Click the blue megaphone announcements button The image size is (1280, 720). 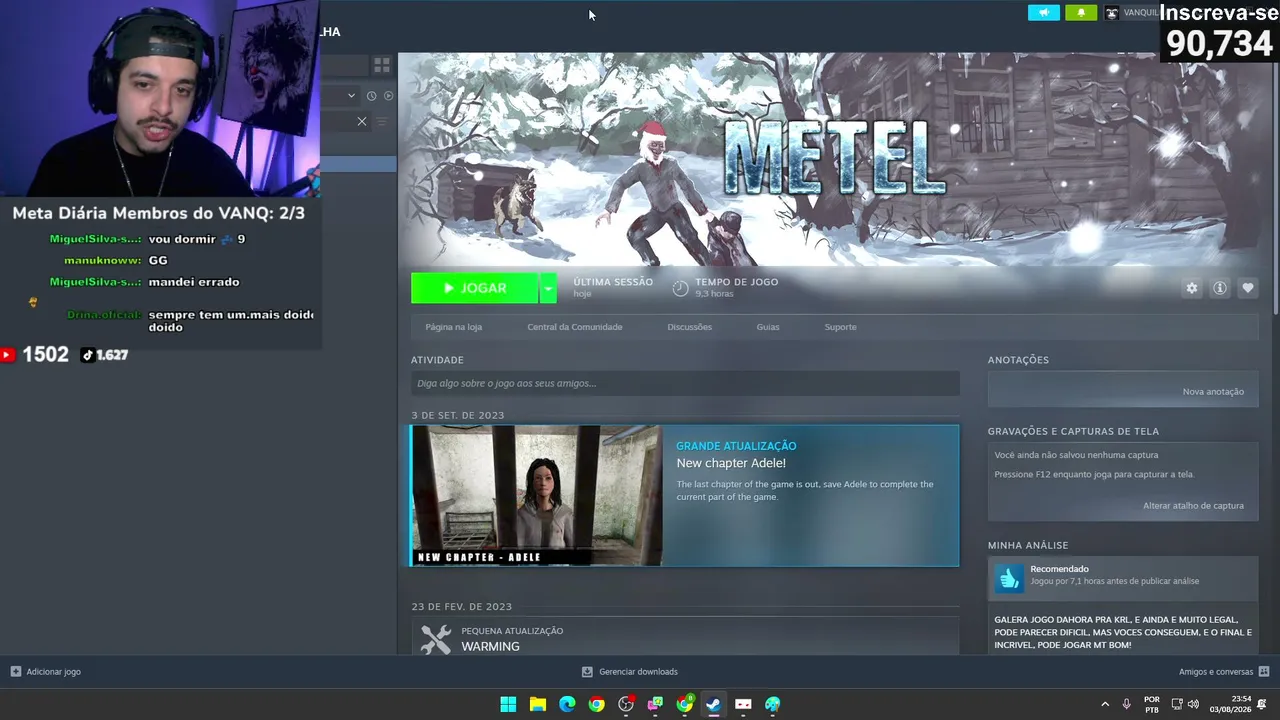(x=1043, y=13)
